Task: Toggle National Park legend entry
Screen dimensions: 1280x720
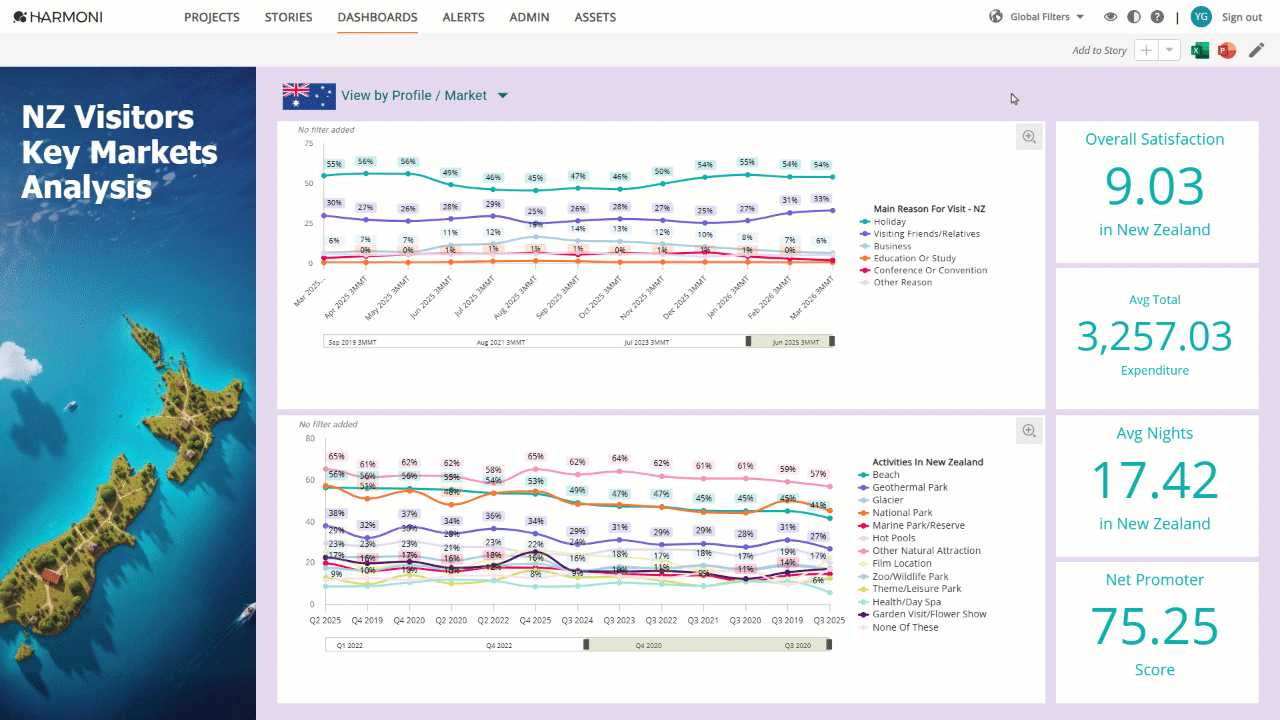Action: click(x=895, y=513)
